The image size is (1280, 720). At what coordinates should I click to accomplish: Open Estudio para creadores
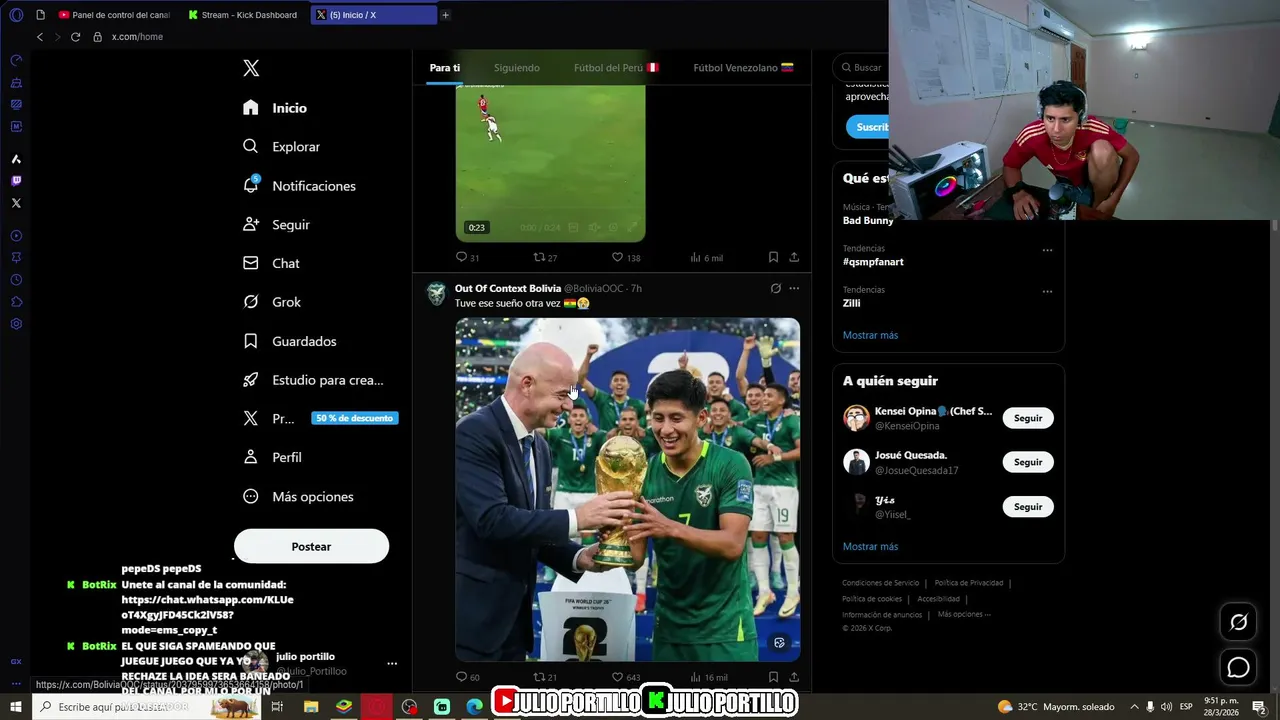[x=313, y=380]
